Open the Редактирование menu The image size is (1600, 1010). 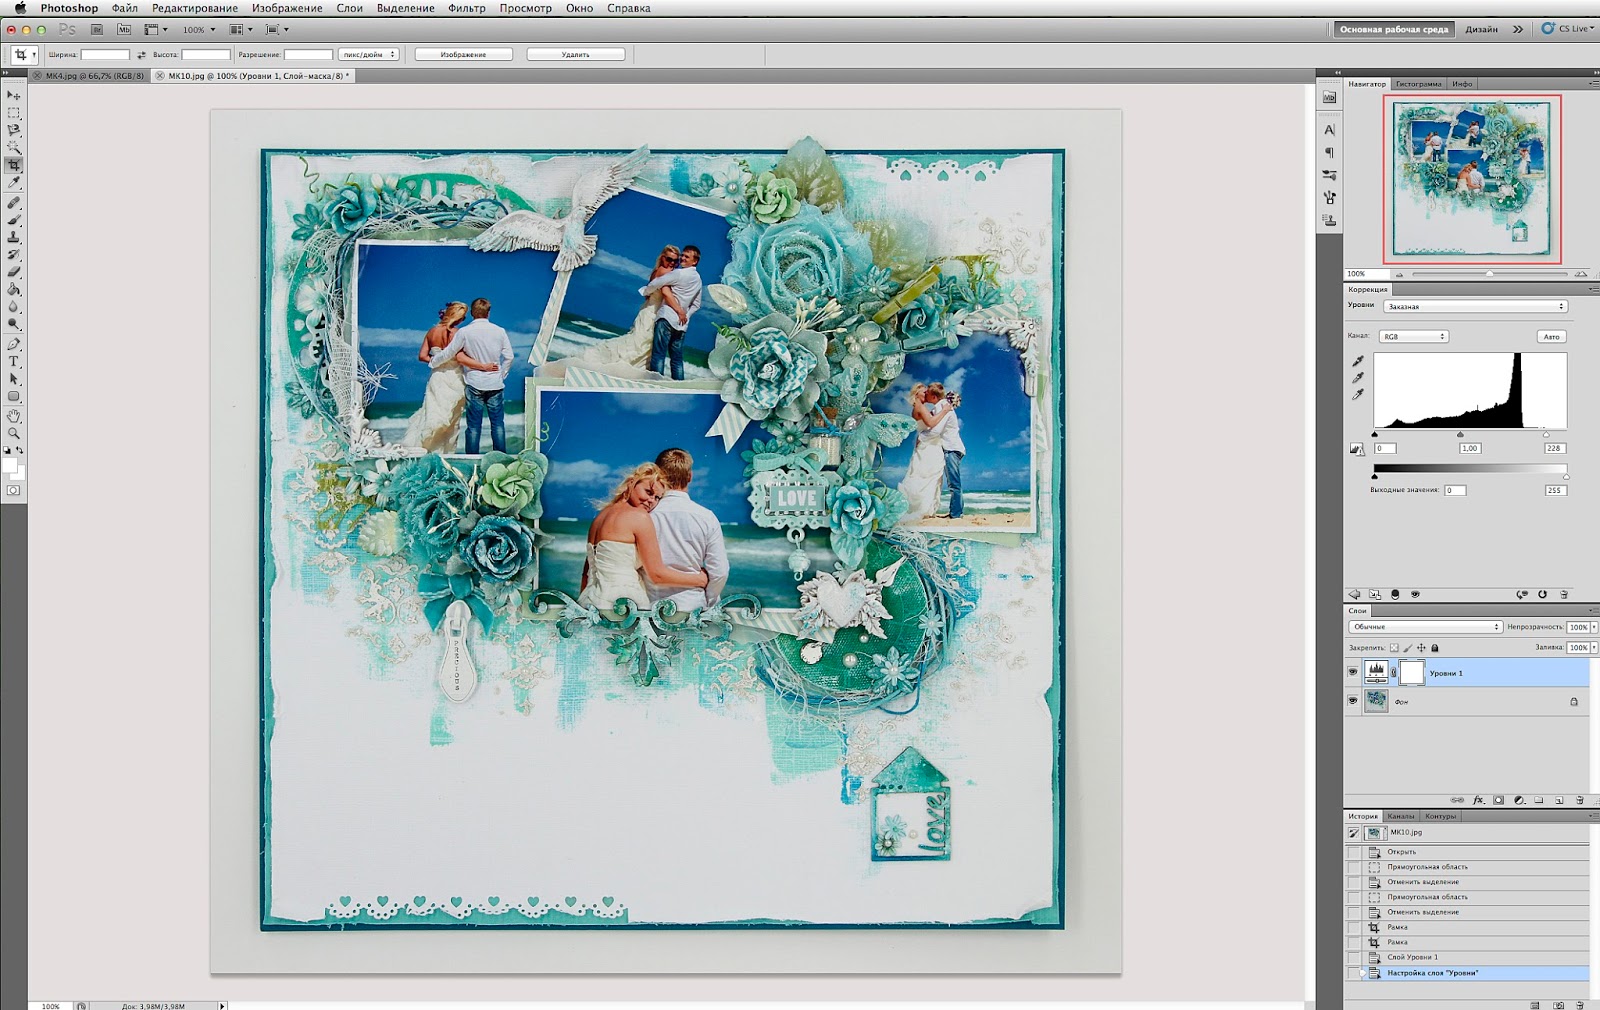(195, 8)
